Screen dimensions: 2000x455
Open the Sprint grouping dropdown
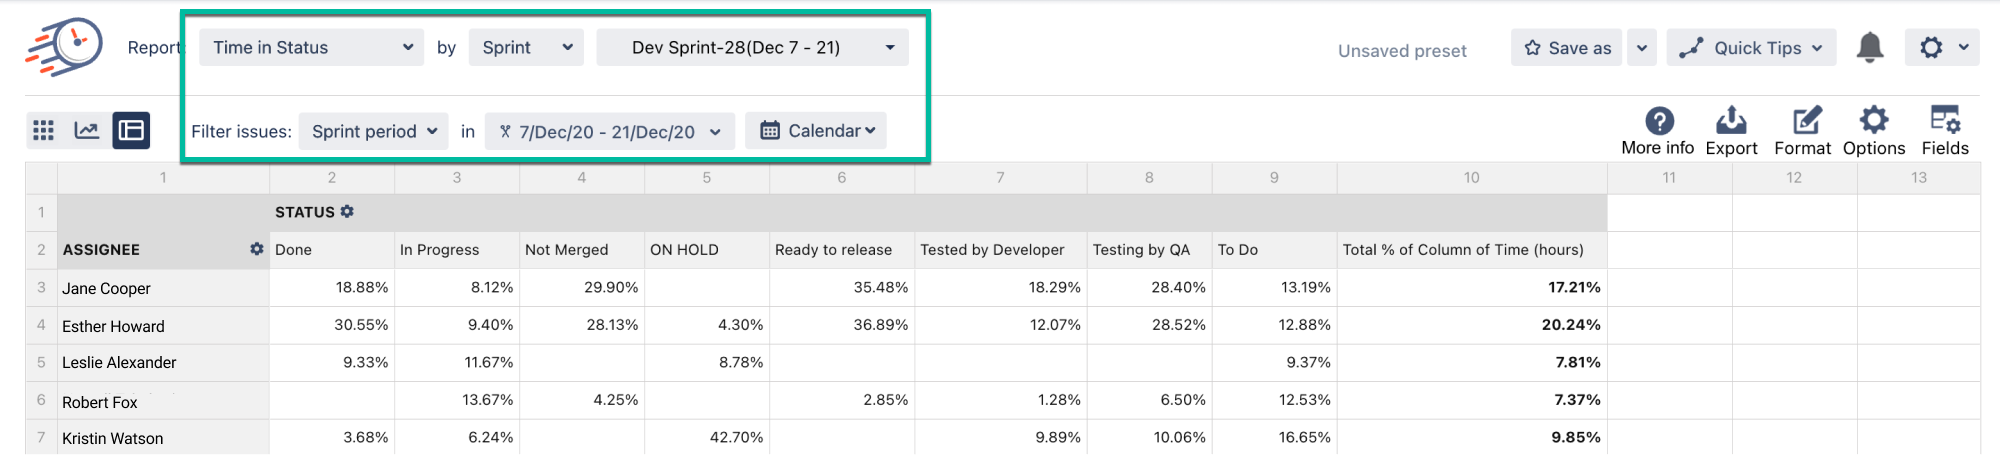(526, 48)
